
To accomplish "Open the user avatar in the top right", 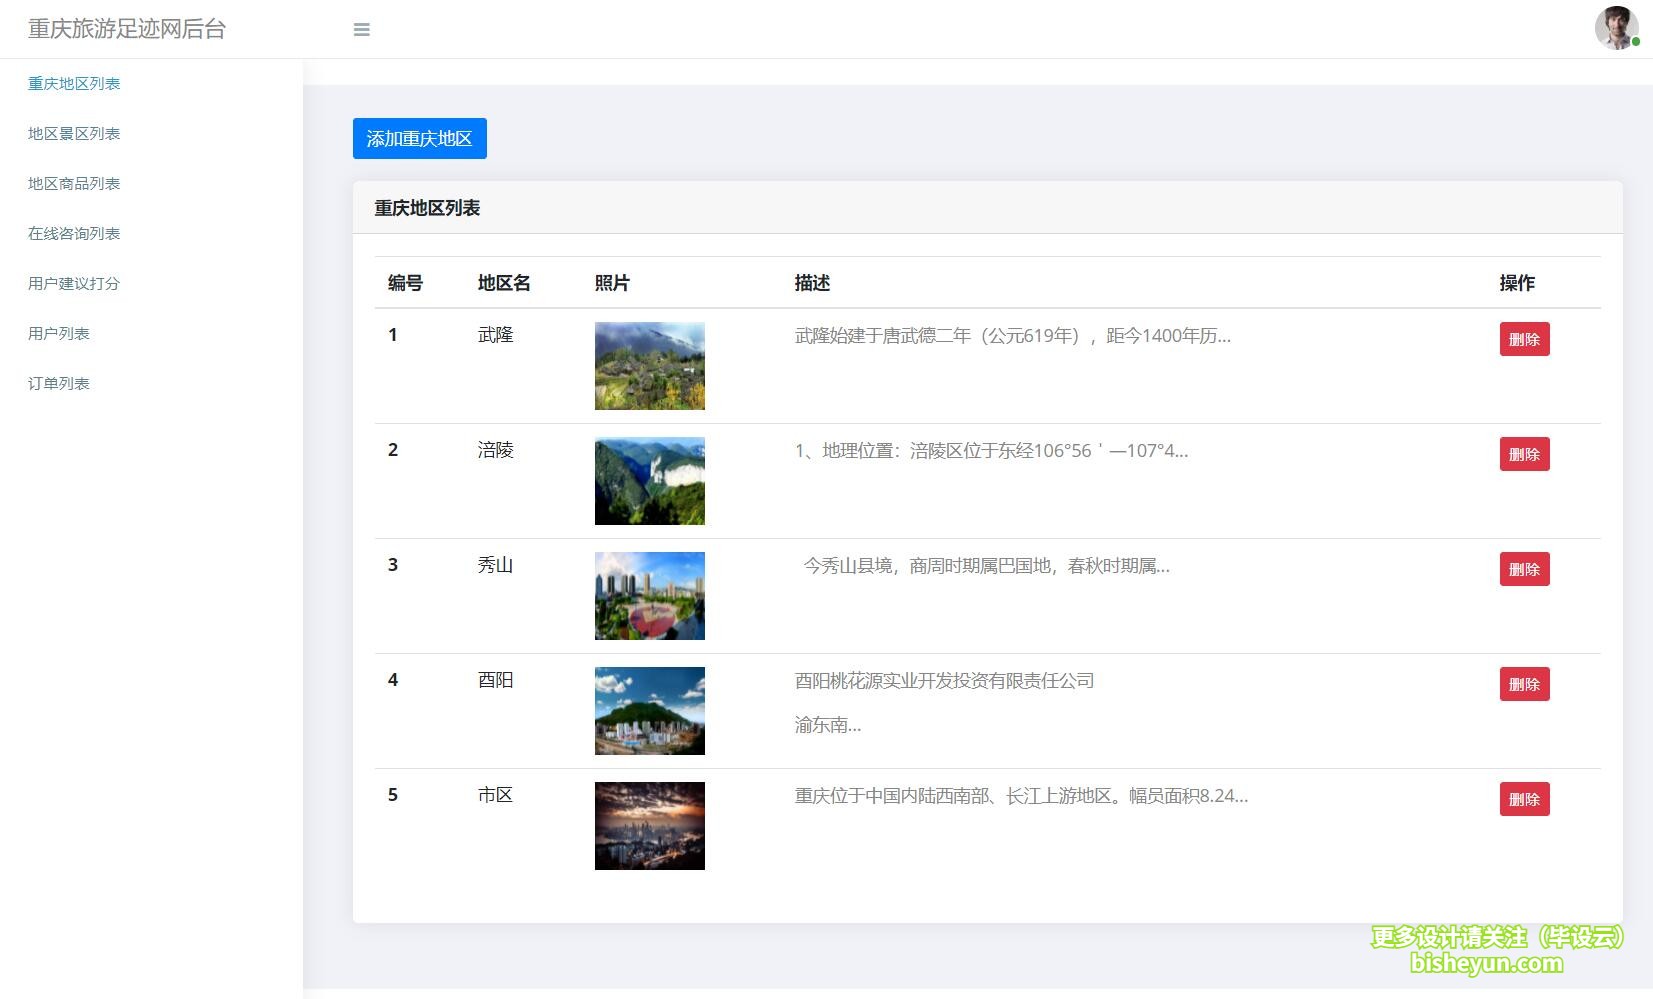I will [1616, 28].
